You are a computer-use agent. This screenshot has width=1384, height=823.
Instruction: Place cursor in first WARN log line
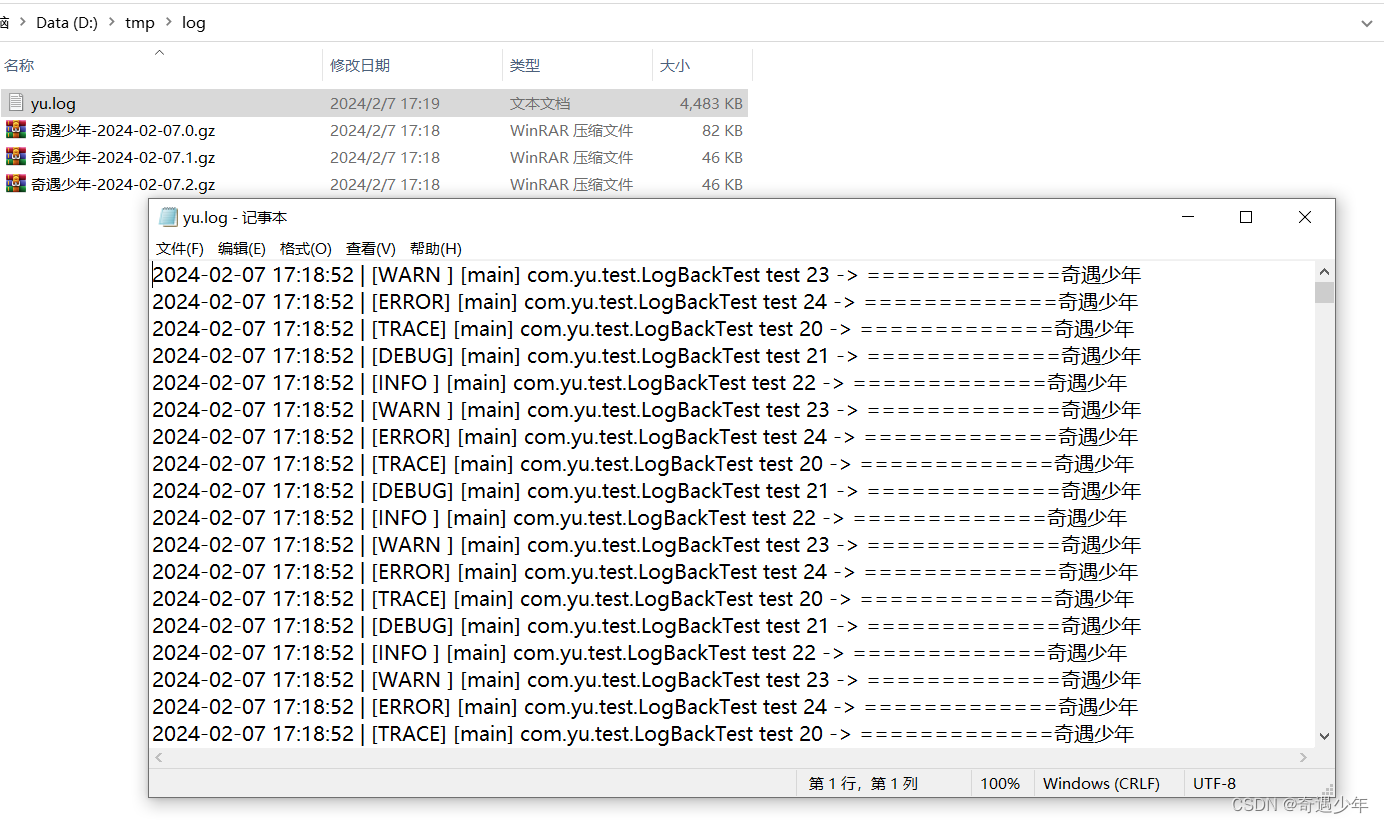pos(646,275)
